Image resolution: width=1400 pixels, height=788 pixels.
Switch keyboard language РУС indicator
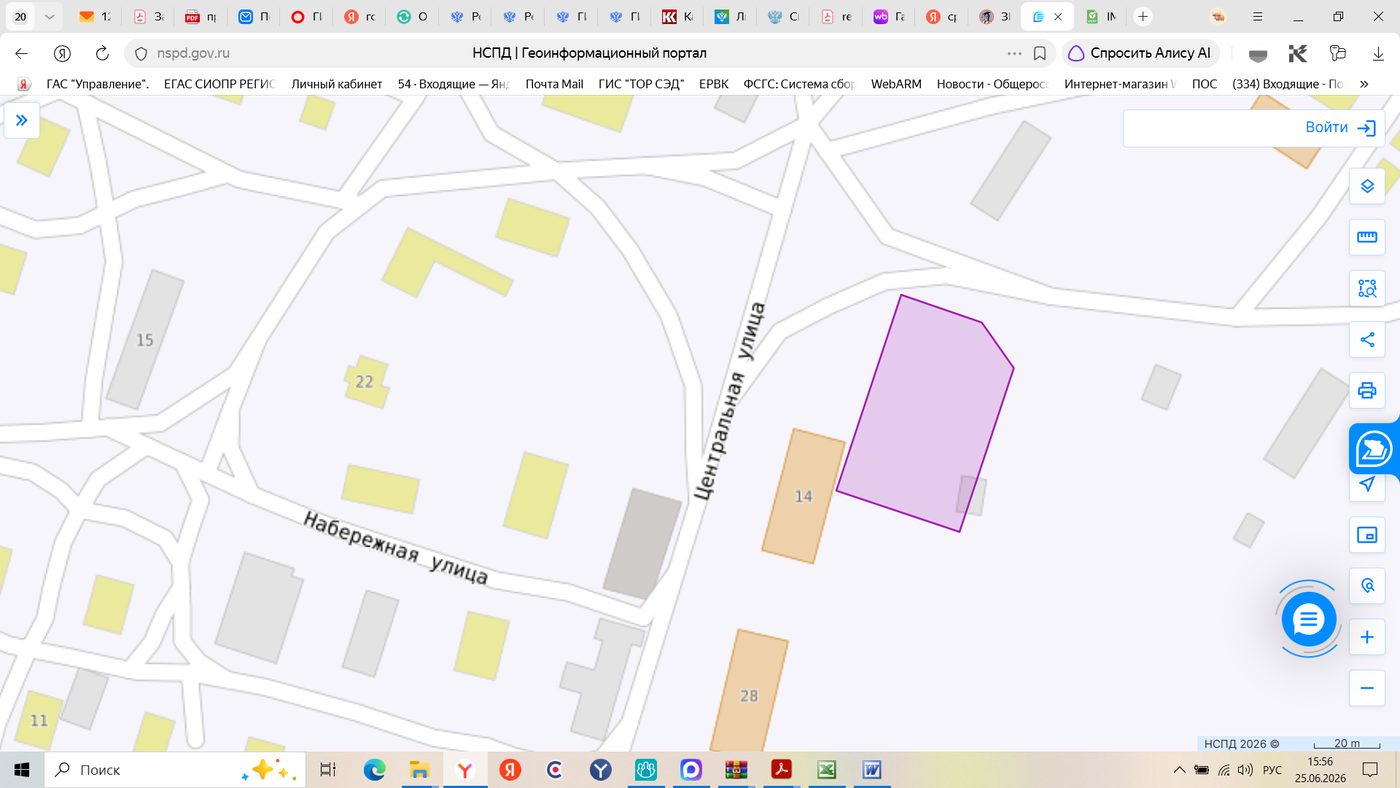click(x=1272, y=770)
